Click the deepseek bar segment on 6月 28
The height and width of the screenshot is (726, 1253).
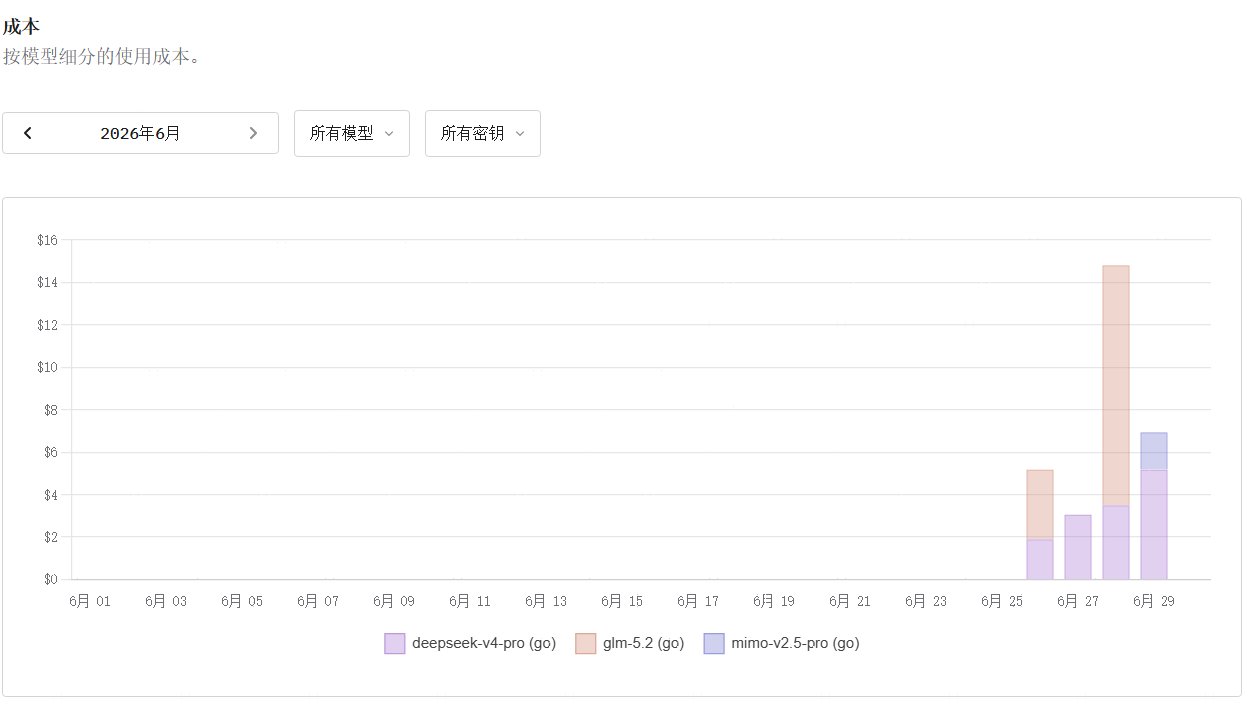pyautogui.click(x=1116, y=542)
